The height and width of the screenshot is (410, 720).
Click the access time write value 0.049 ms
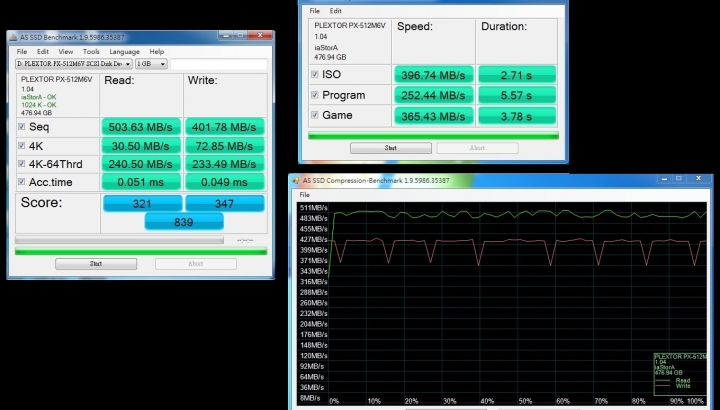point(225,182)
